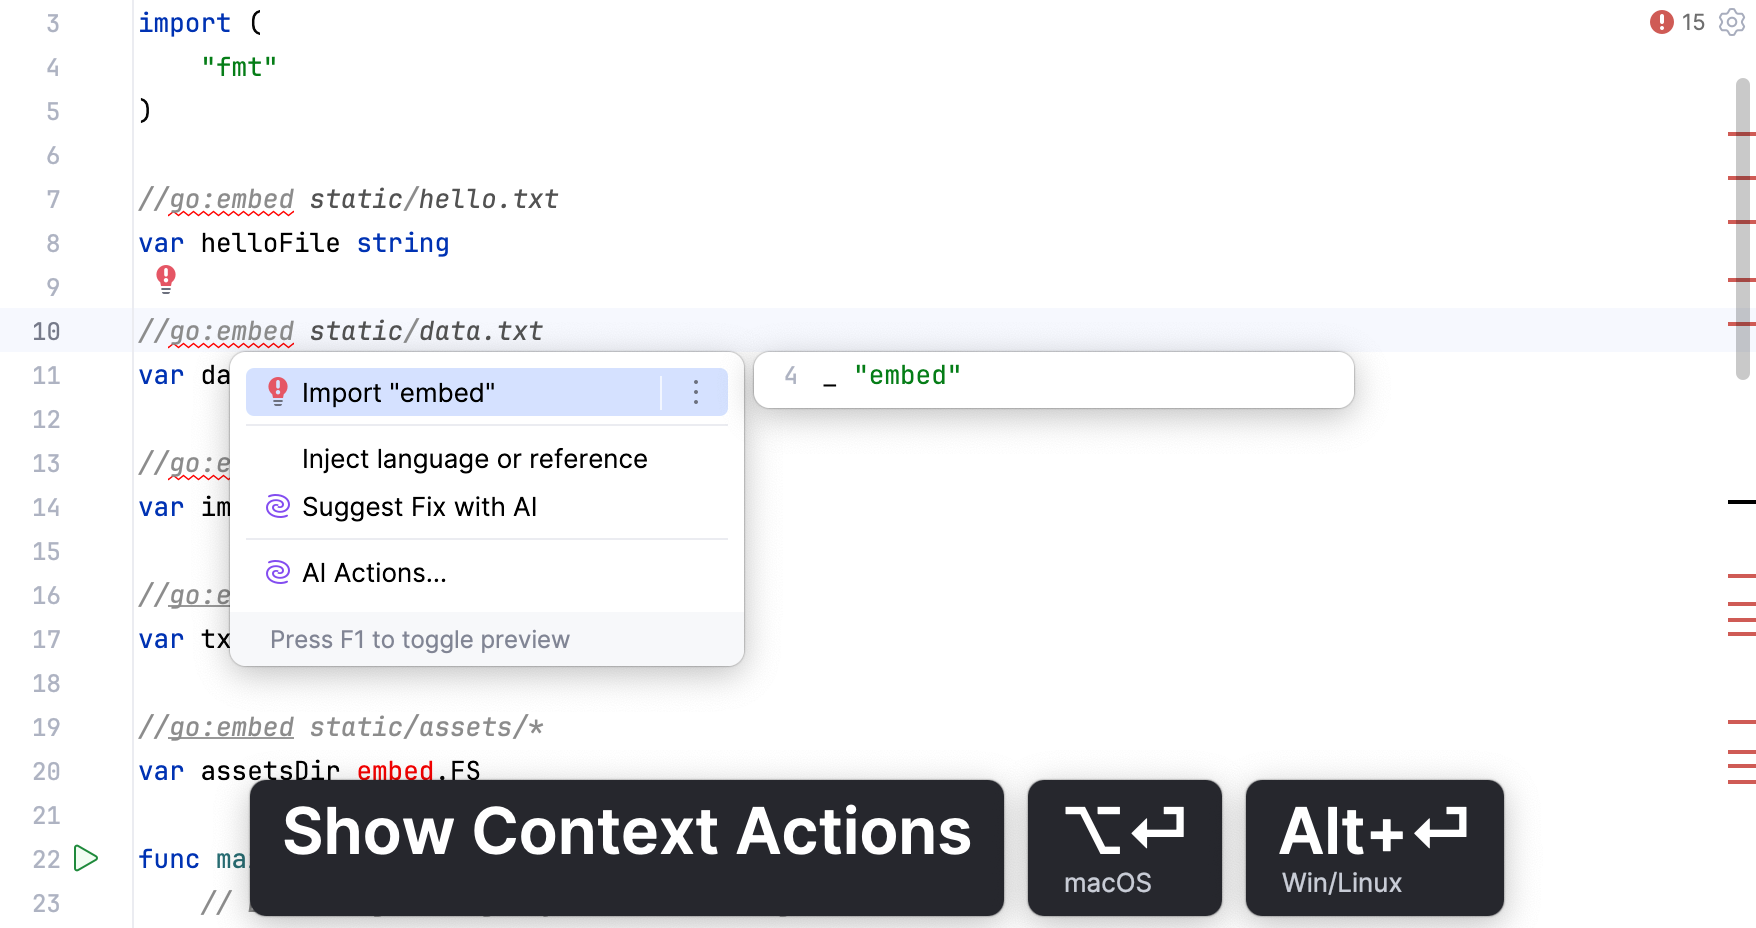The height and width of the screenshot is (928, 1756).
Task: Open AI Actions from the popup
Action: (x=374, y=572)
